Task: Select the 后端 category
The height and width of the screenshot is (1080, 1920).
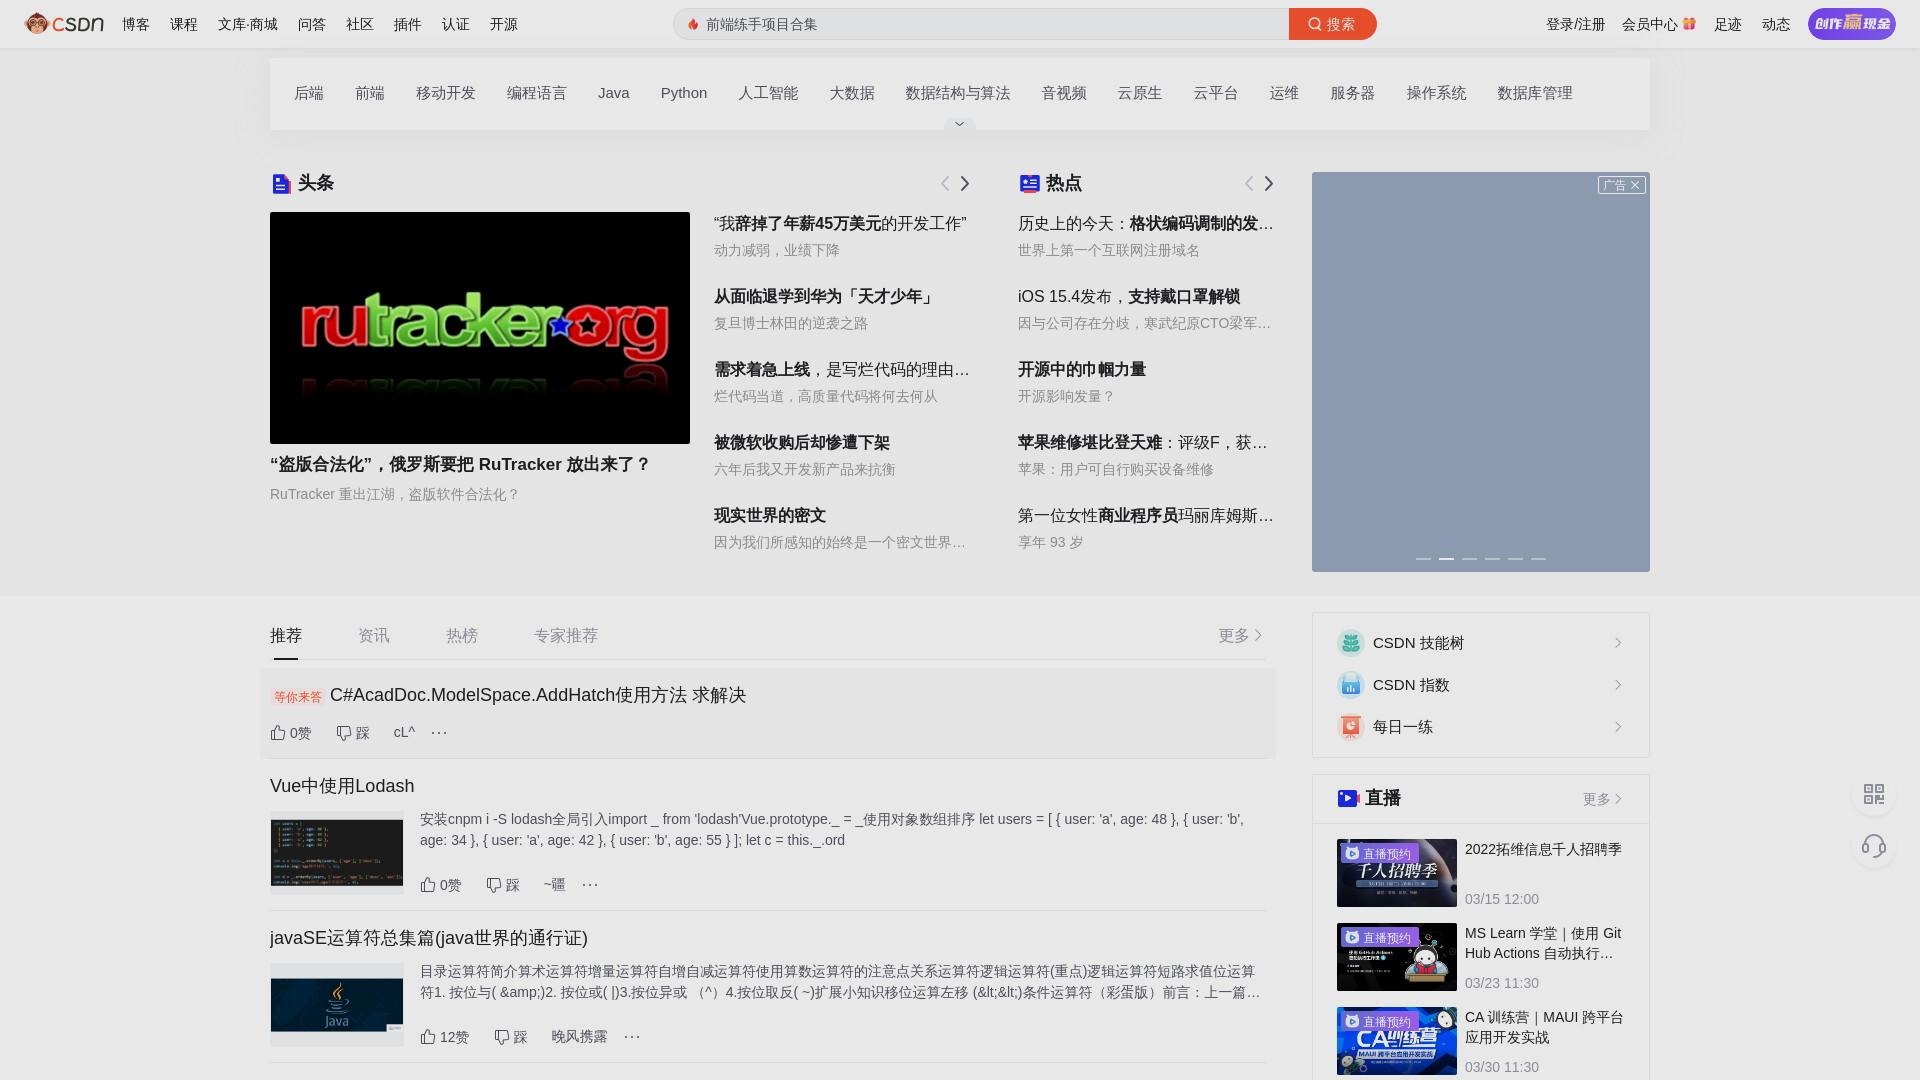Action: (x=309, y=93)
